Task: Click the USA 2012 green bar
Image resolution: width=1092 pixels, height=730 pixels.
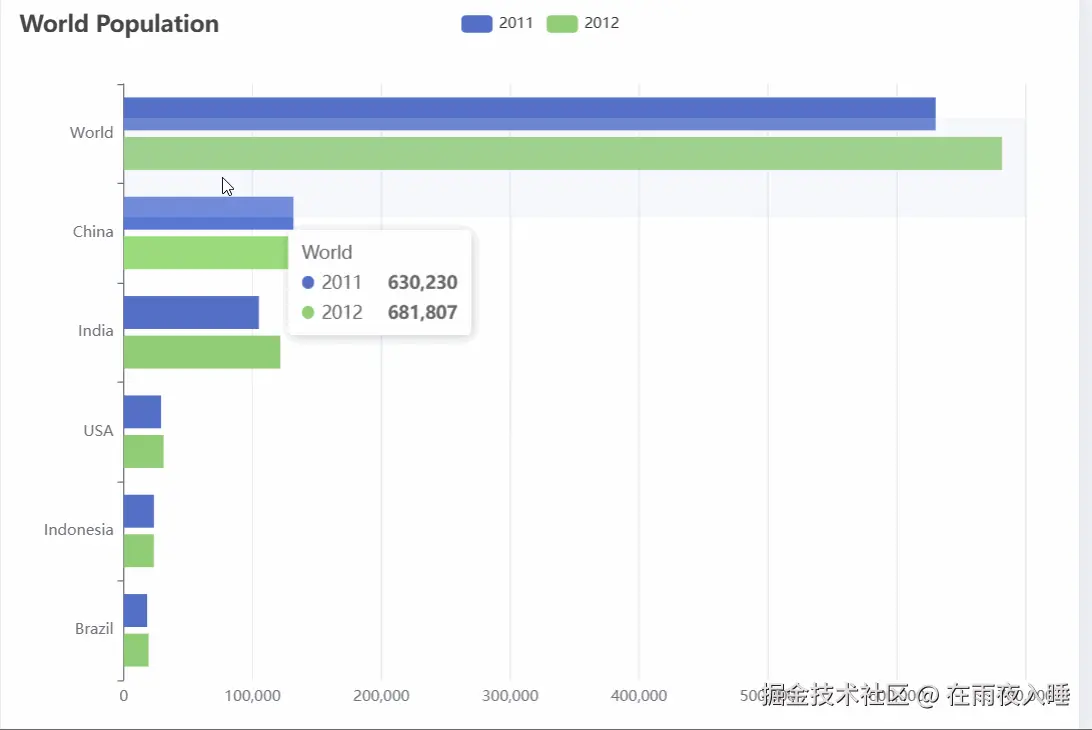Action: click(x=143, y=451)
